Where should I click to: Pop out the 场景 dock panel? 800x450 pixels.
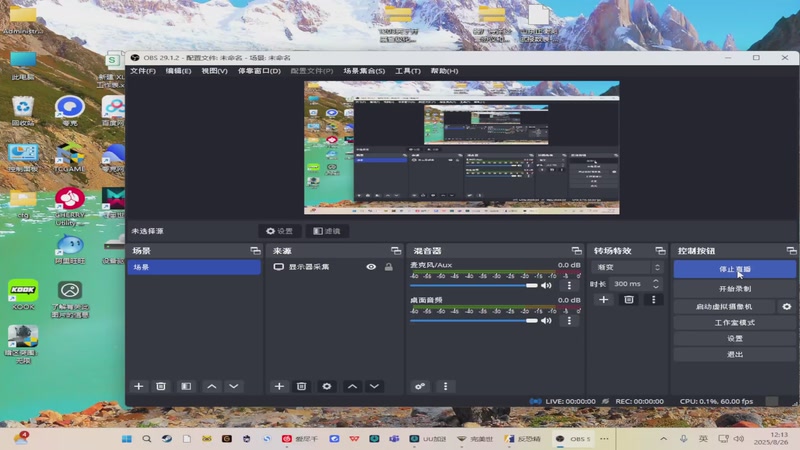255,251
